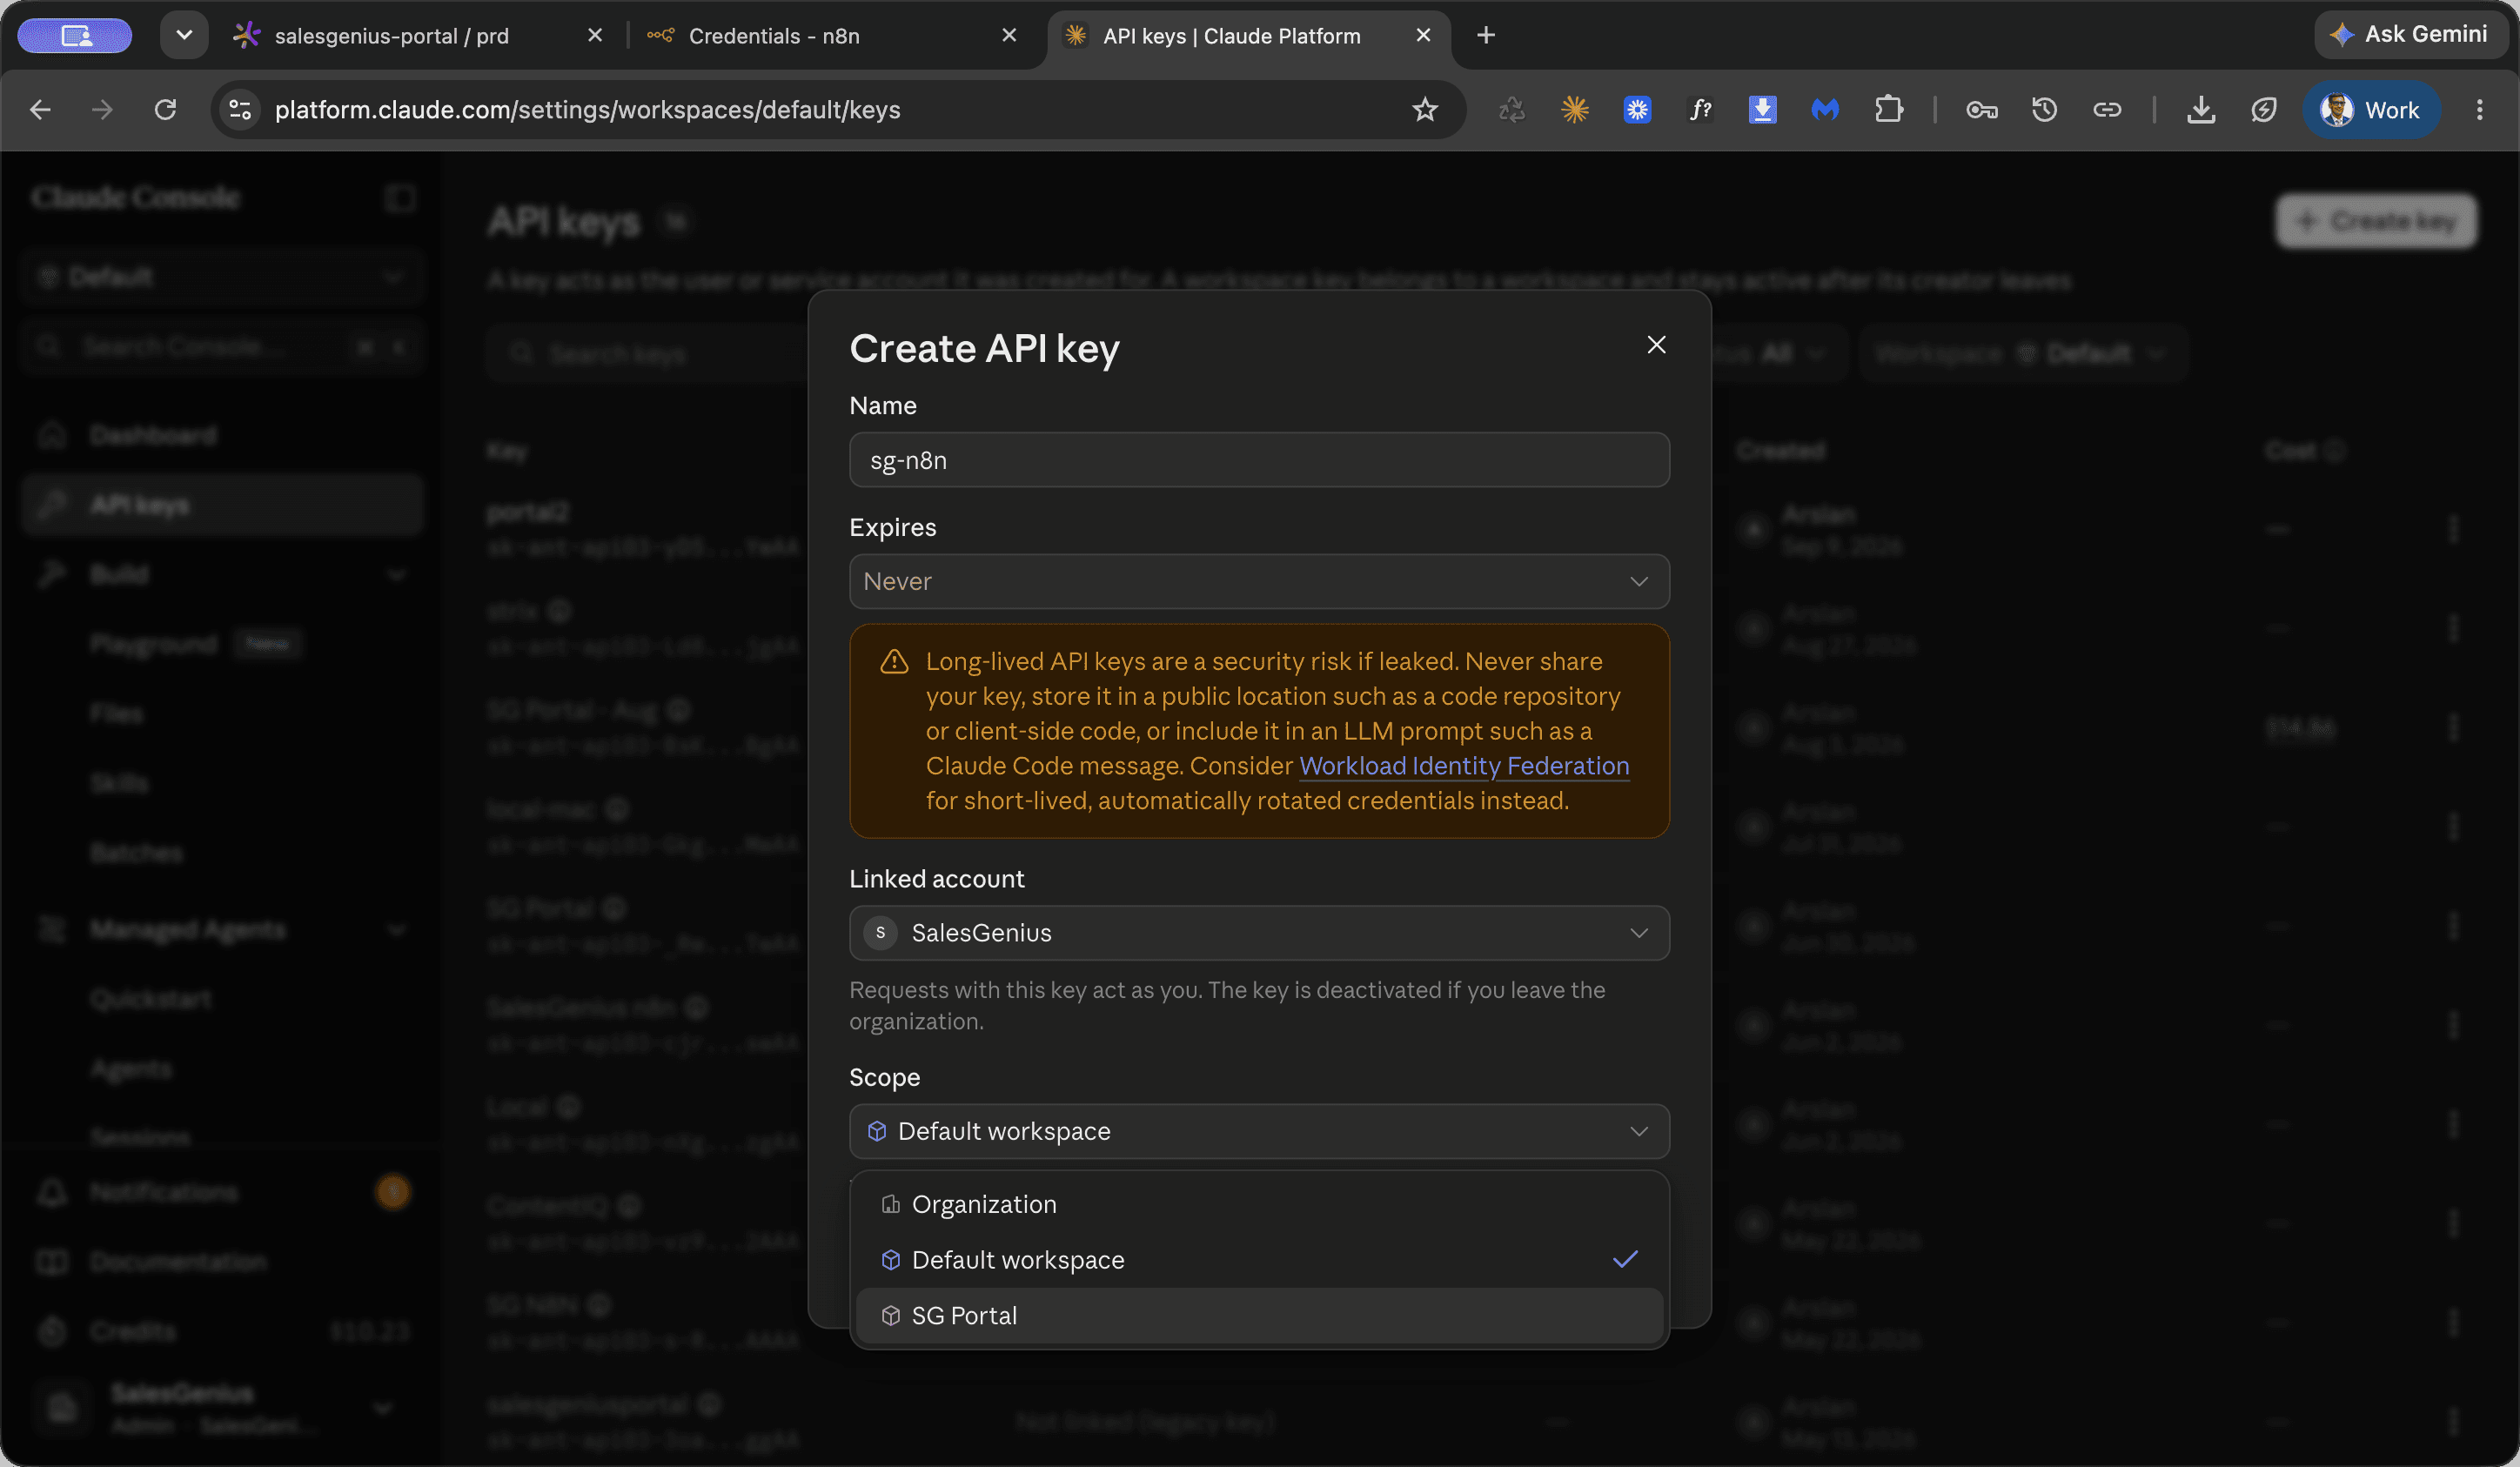Open the Work profile menu
Image resolution: width=2520 pixels, height=1467 pixels.
pos(2371,110)
